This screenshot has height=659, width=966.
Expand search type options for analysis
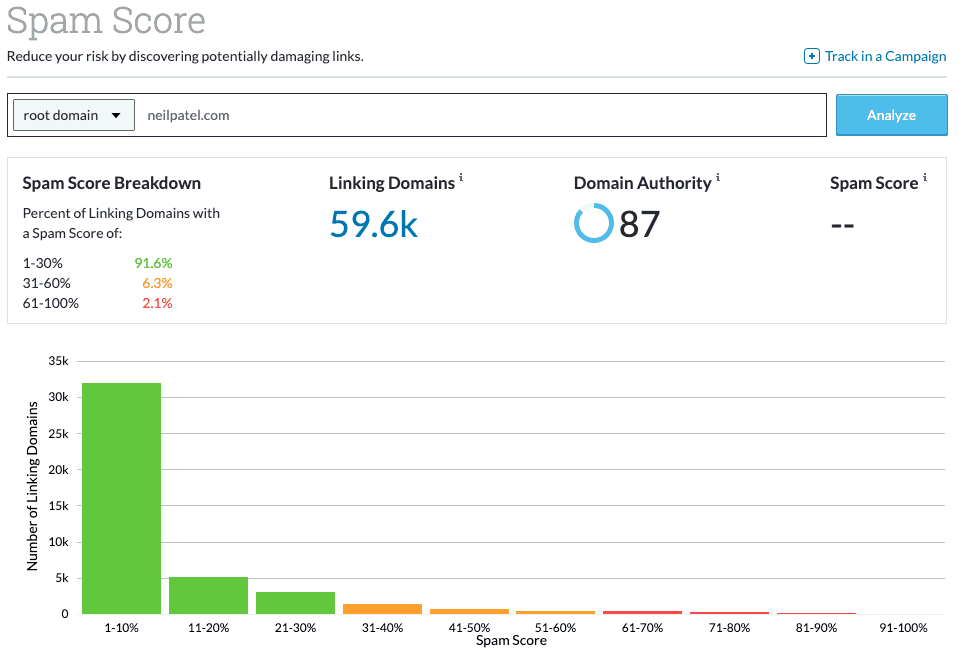tap(73, 114)
